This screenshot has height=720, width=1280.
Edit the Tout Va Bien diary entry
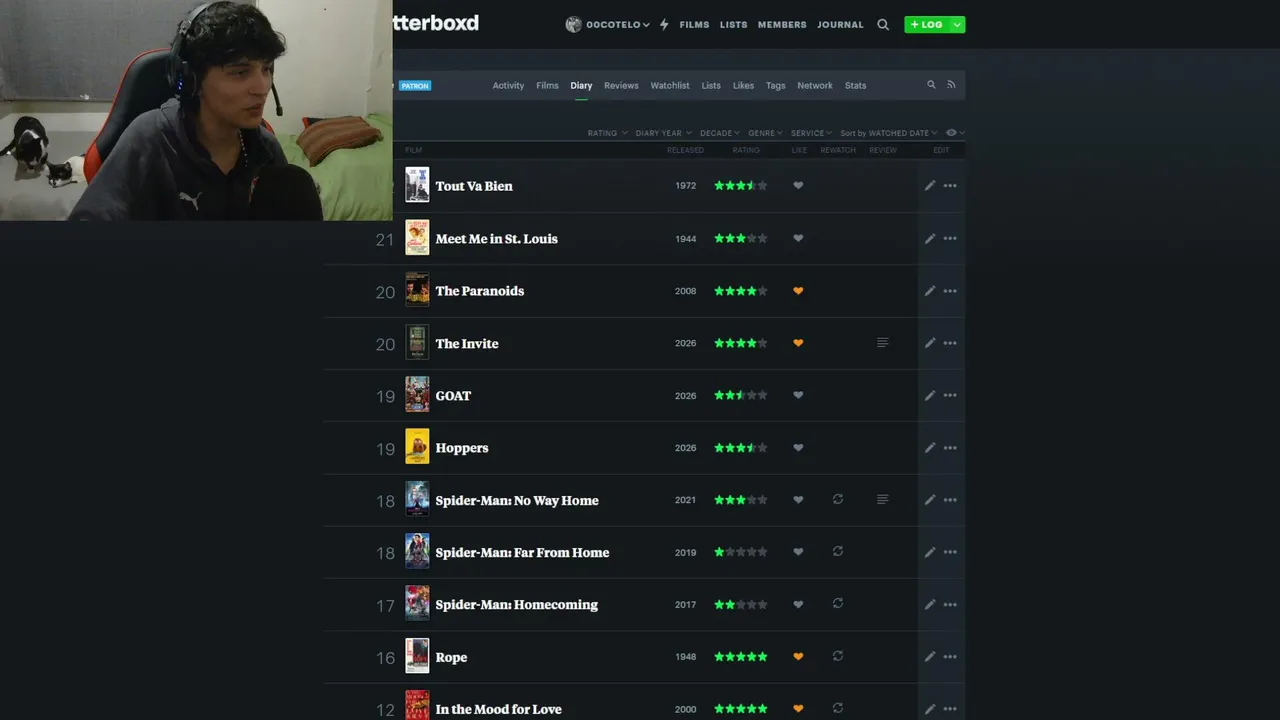(x=930, y=186)
